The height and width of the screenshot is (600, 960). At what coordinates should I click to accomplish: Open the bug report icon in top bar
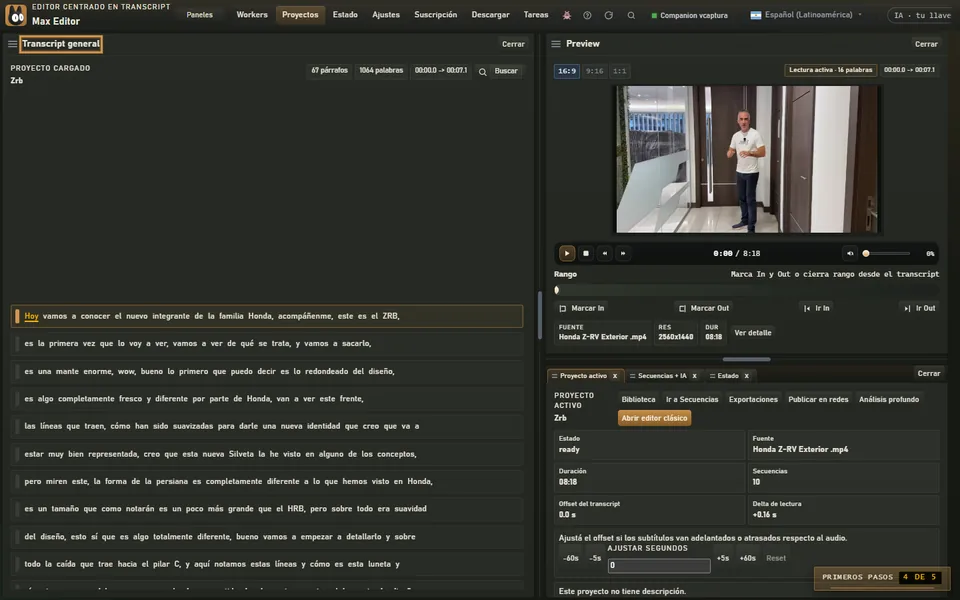point(567,15)
